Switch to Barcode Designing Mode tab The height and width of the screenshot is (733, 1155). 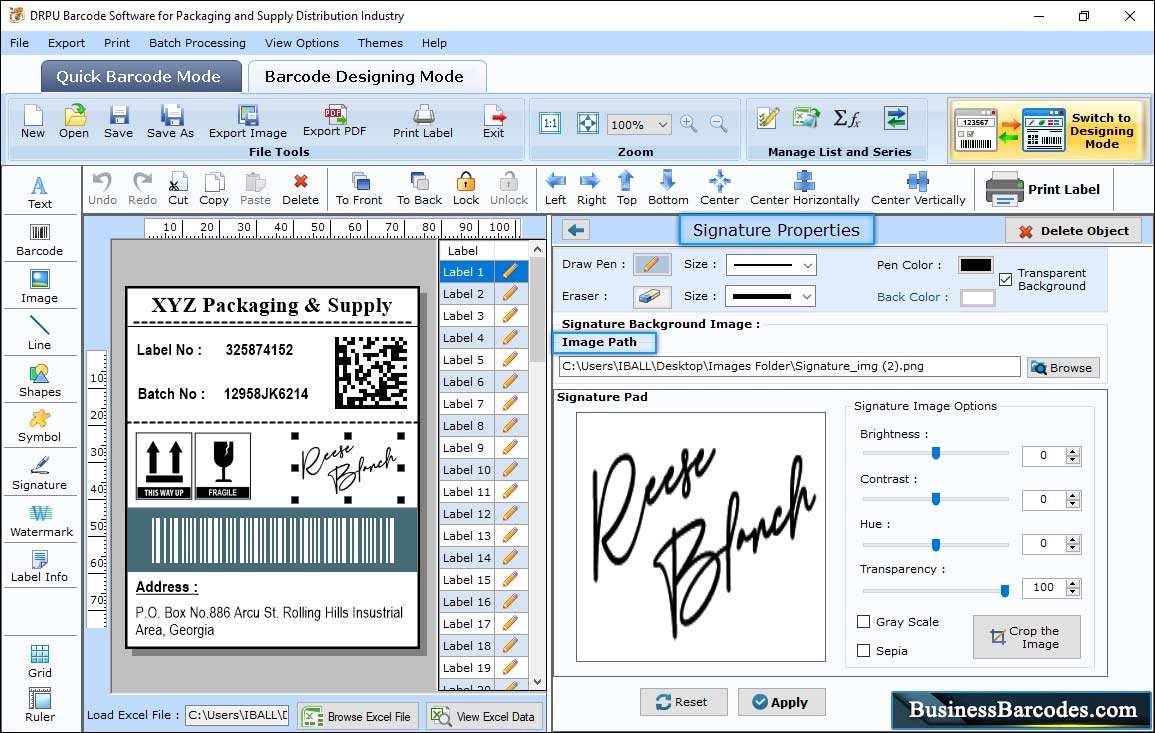(x=366, y=76)
